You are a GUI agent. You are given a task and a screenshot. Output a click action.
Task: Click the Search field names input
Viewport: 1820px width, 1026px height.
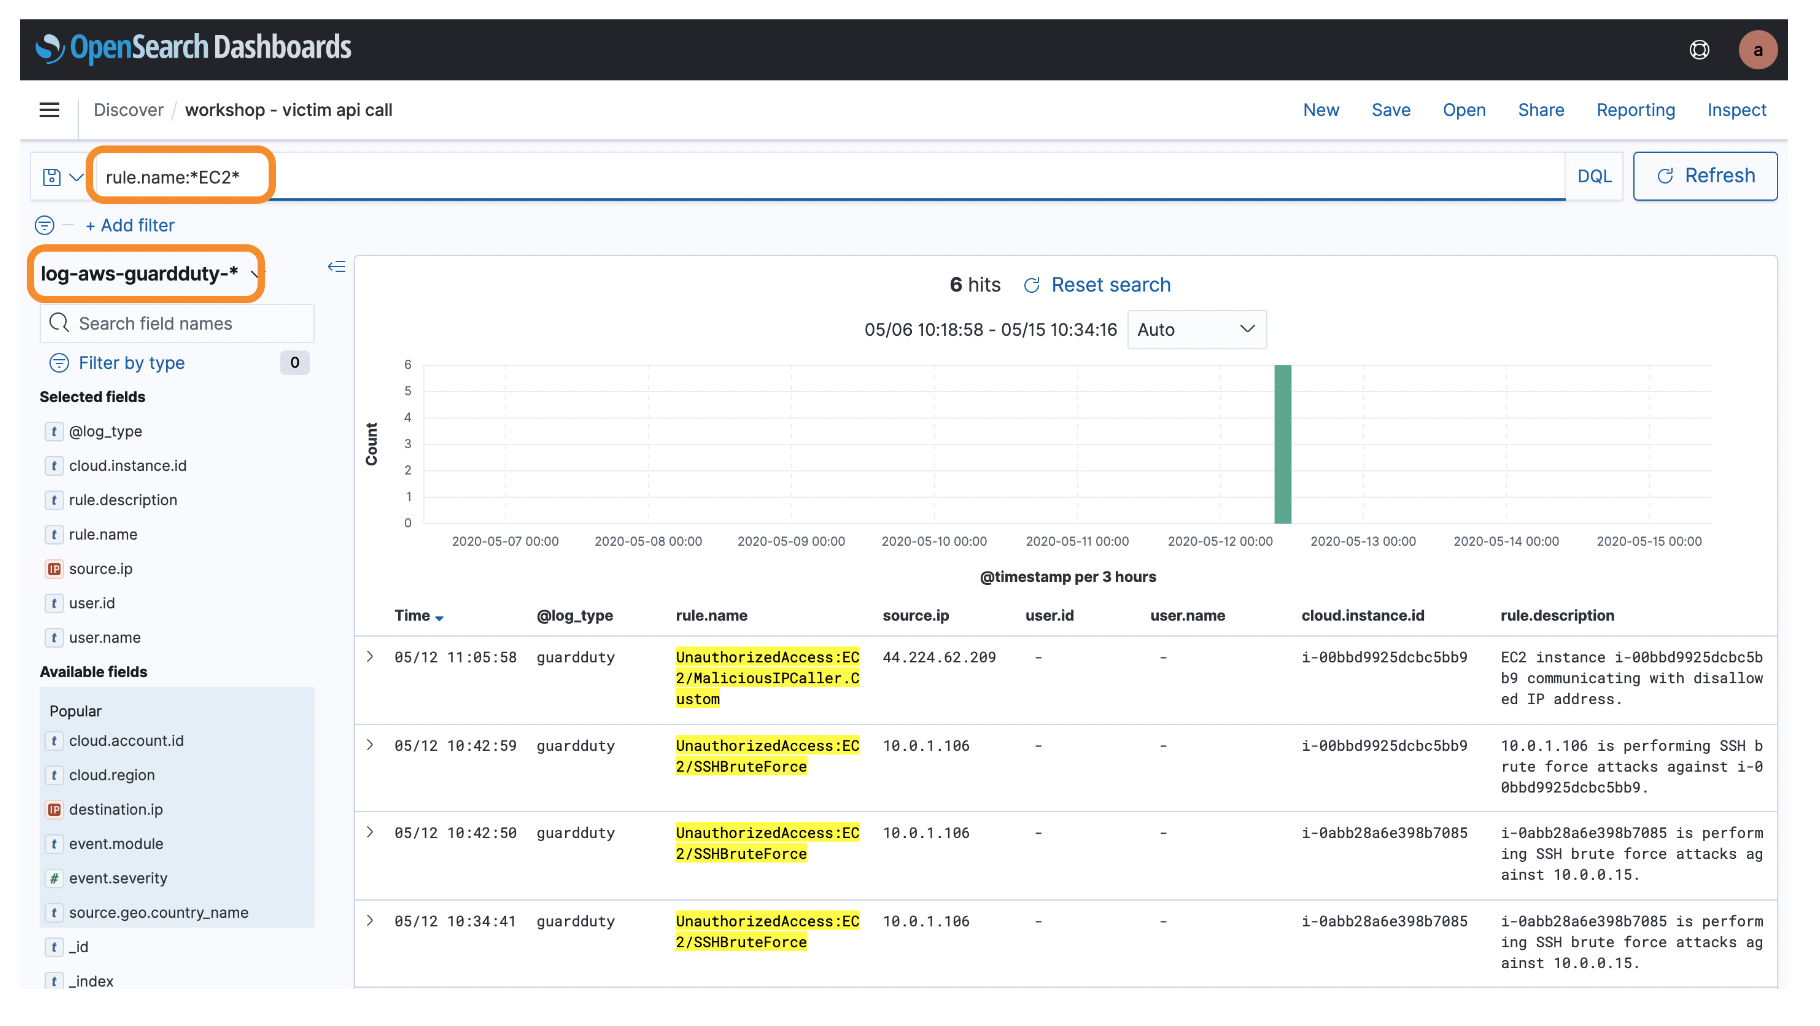[x=177, y=323]
